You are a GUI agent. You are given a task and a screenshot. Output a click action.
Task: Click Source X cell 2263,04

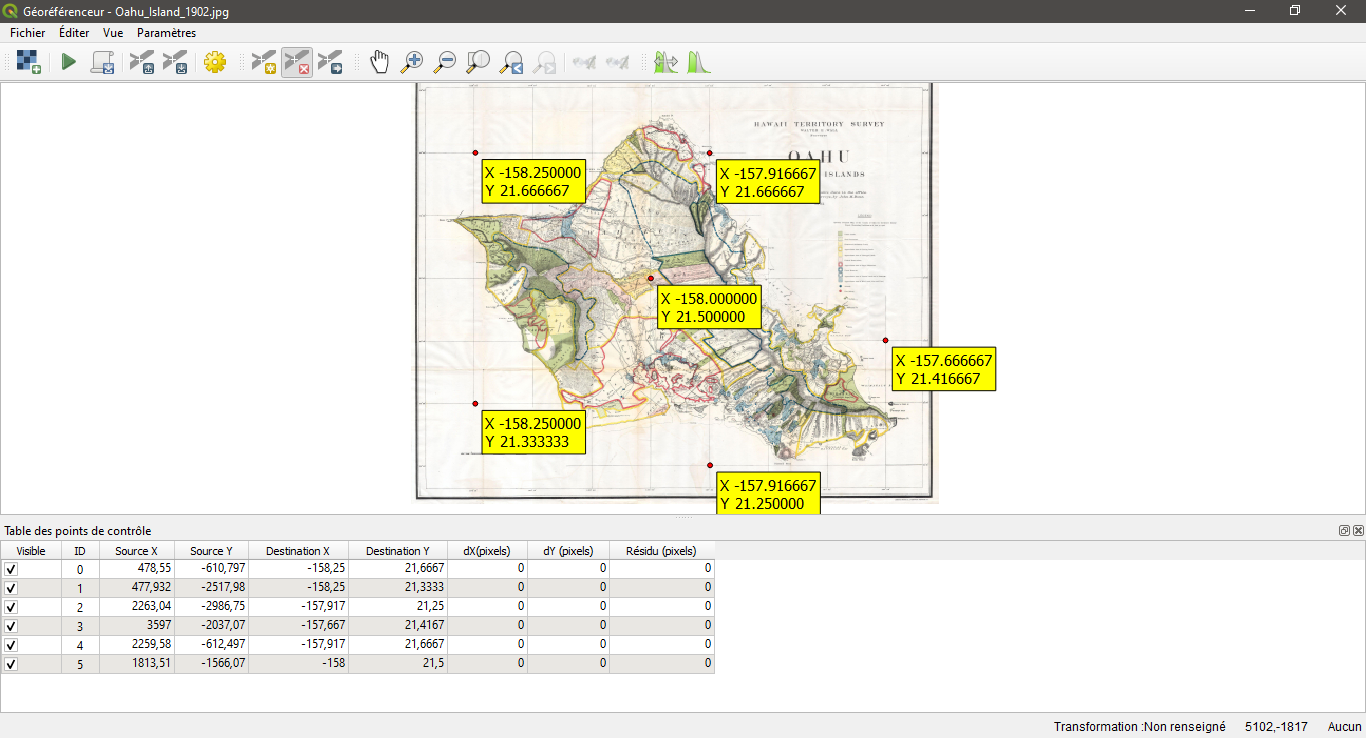click(137, 607)
